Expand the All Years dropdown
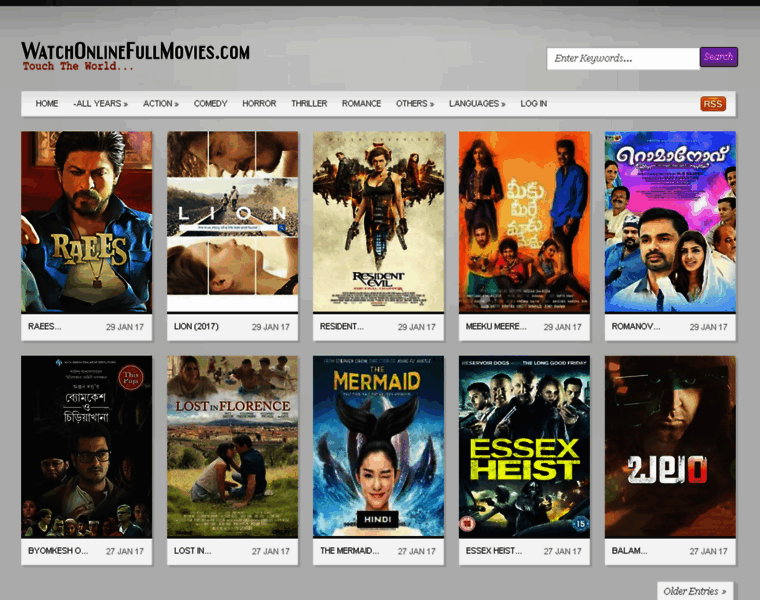 click(100, 104)
